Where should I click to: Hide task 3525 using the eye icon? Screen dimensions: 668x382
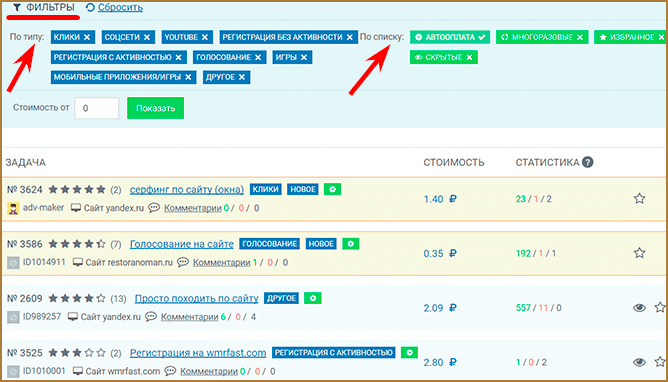tap(639, 362)
